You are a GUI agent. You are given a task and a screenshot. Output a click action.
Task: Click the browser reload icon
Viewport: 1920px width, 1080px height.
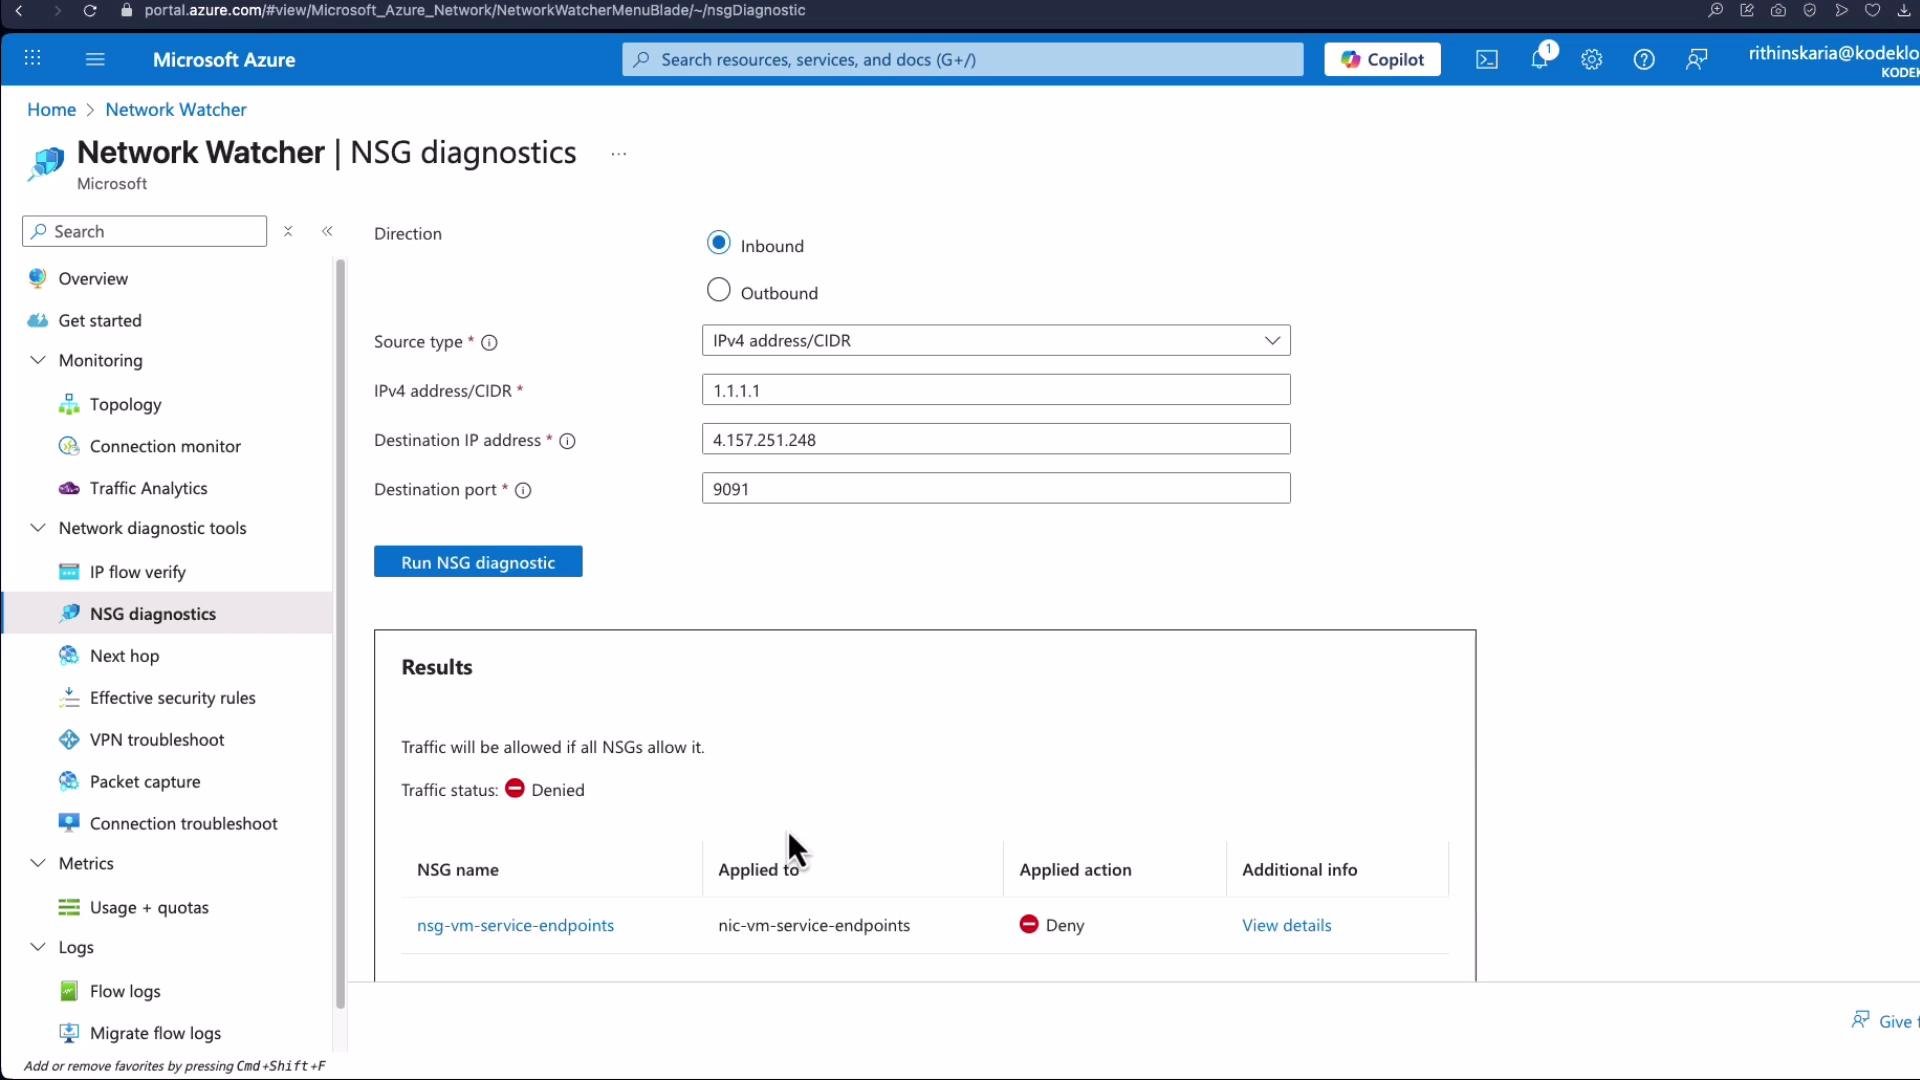90,10
